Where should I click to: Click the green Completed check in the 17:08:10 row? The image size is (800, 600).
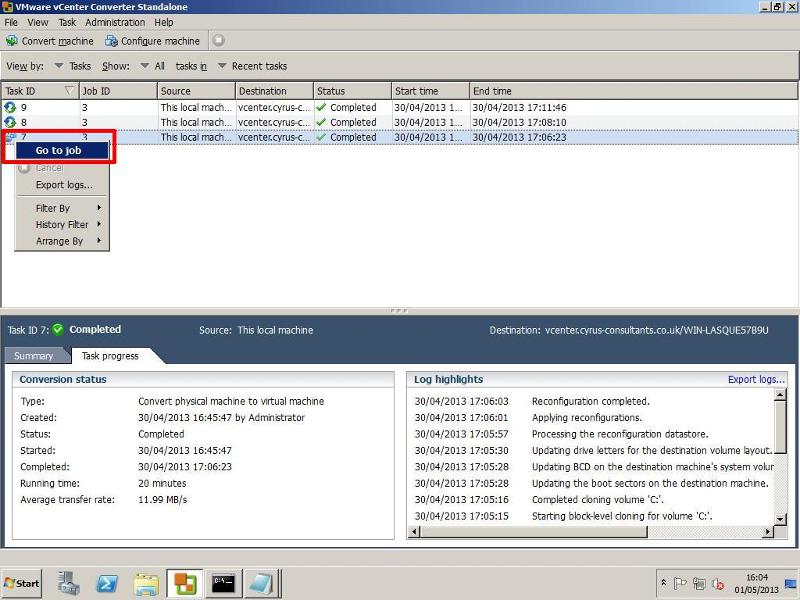[321, 122]
